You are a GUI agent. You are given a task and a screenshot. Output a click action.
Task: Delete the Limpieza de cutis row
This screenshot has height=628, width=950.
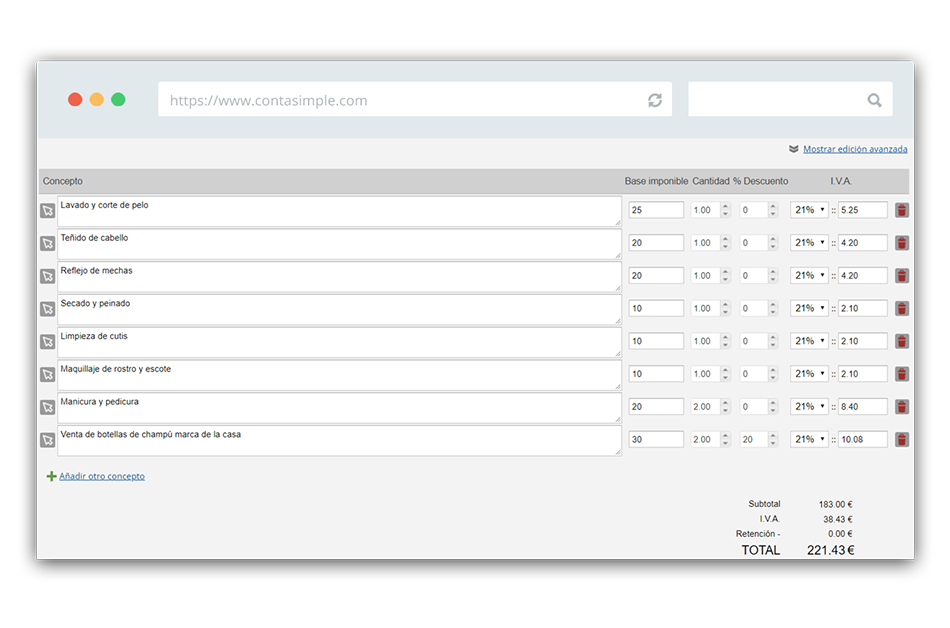click(902, 341)
